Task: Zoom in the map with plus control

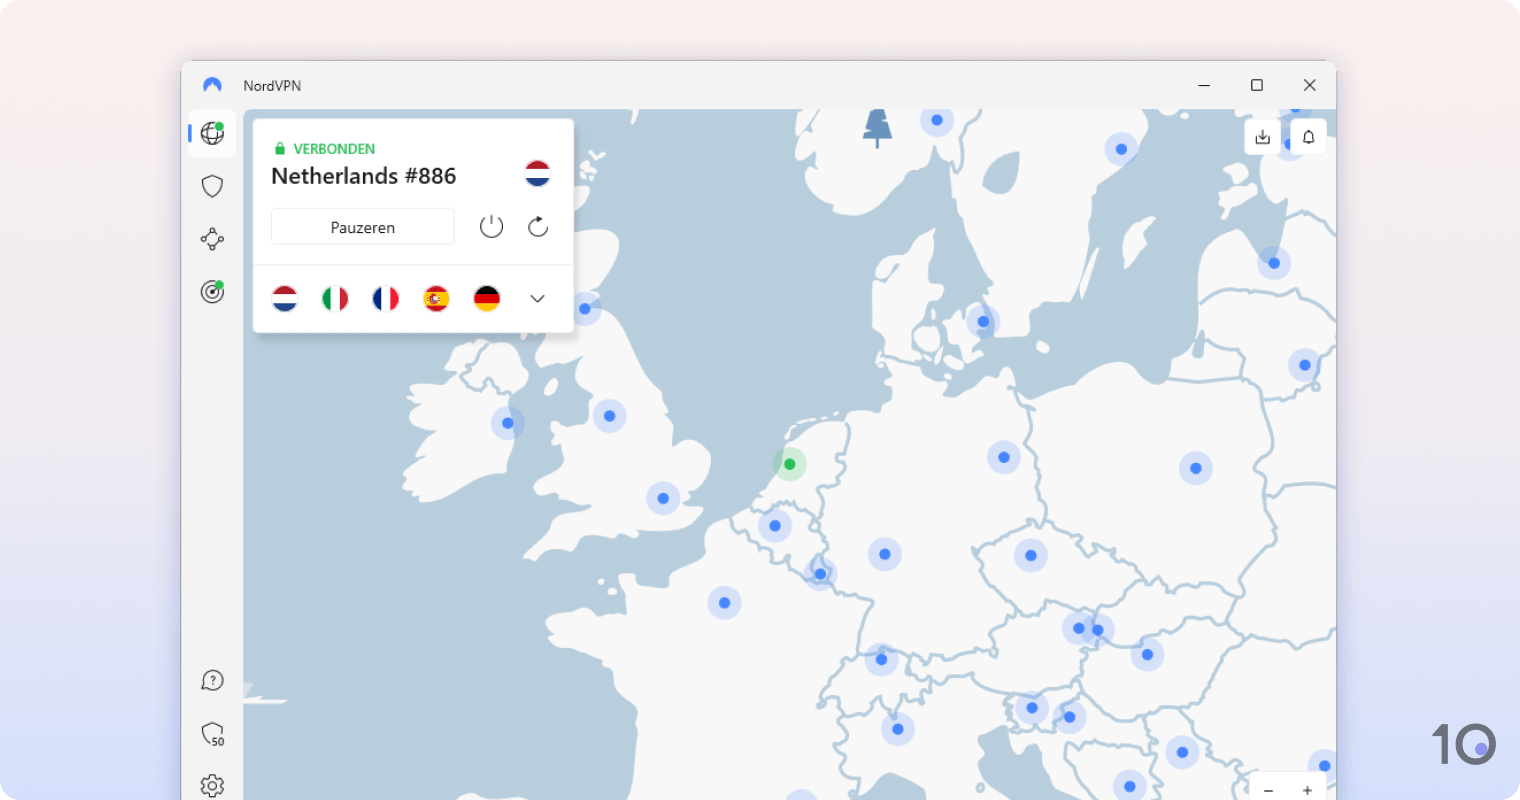Action: click(1307, 789)
